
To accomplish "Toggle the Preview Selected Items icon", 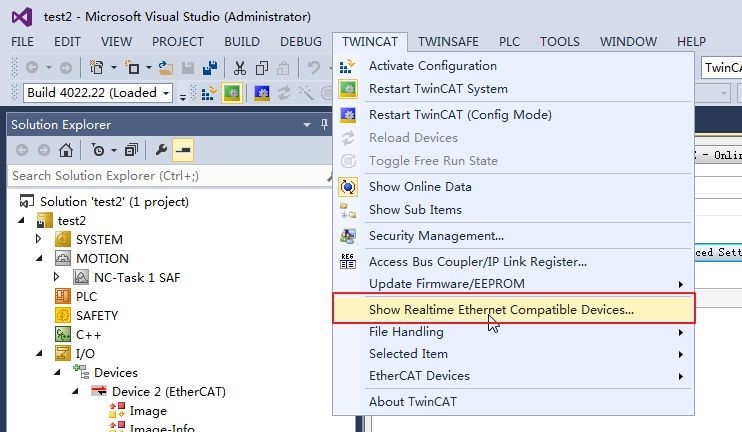I will tap(183, 150).
